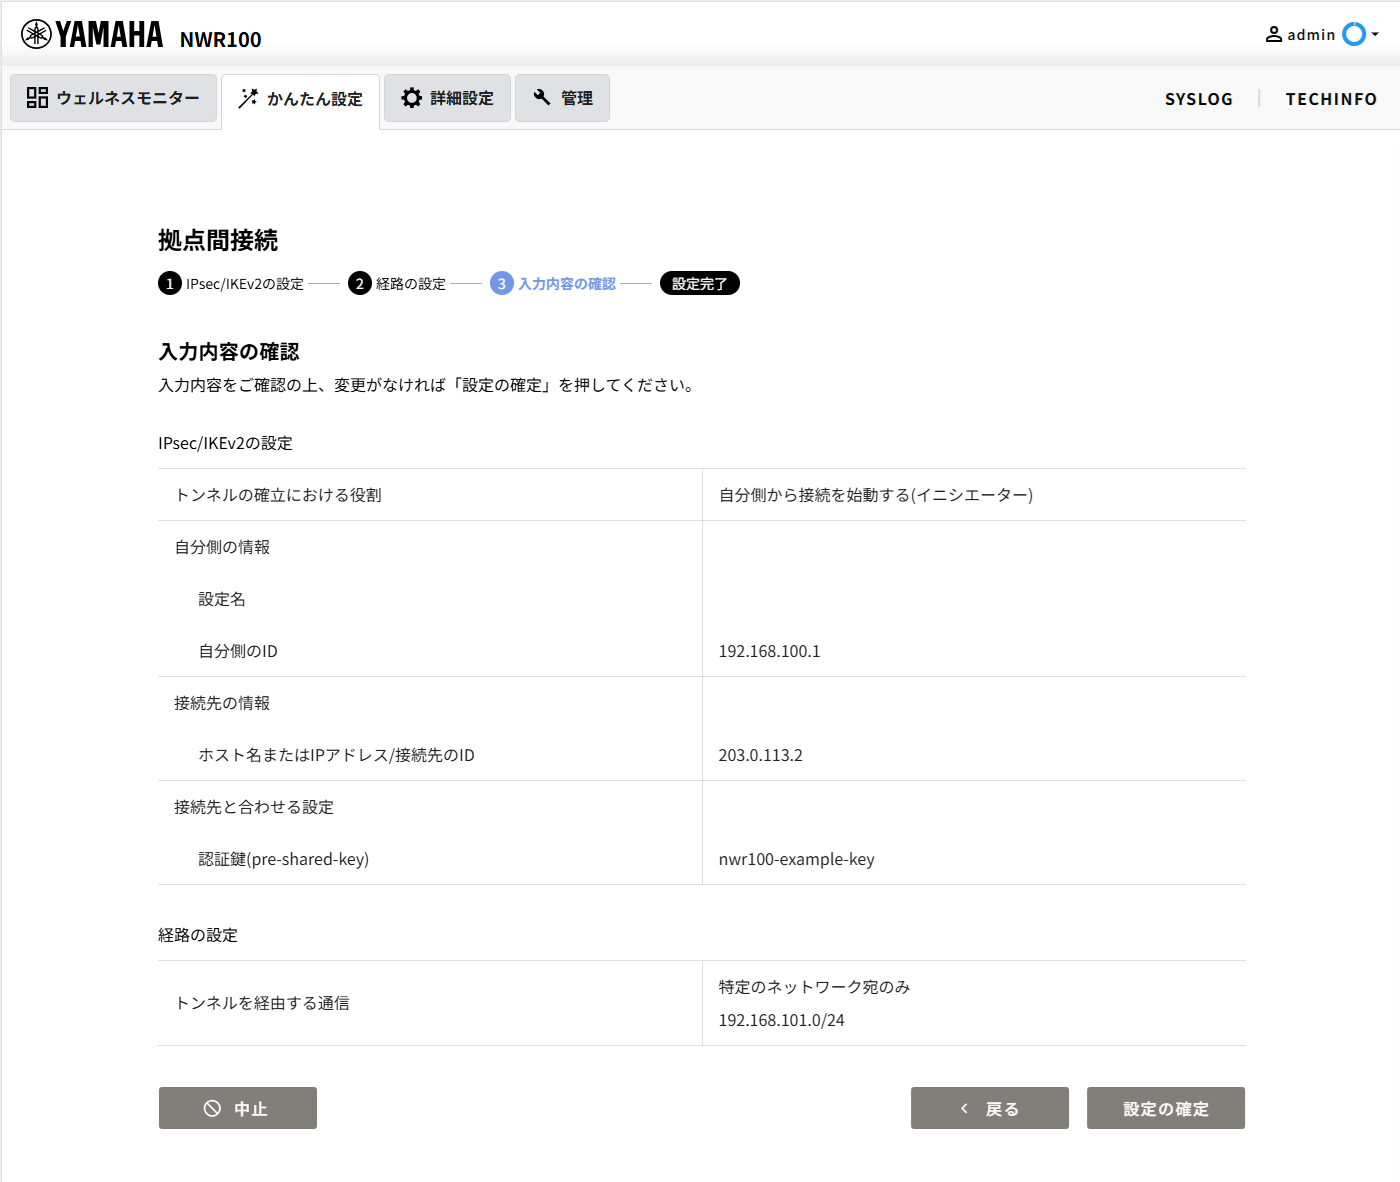The width and height of the screenshot is (1400, 1182).
Task: Click the 自分側の情報 label
Action: coord(222,547)
